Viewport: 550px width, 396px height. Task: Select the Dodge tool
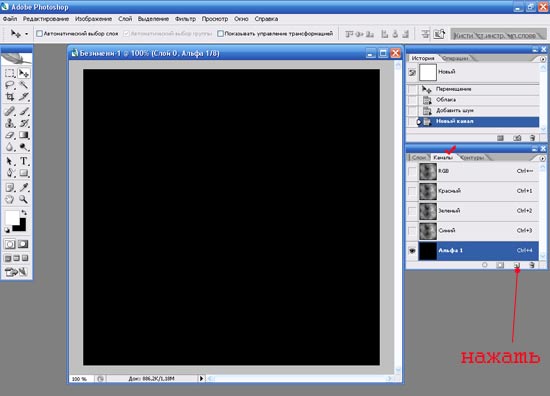coord(24,147)
